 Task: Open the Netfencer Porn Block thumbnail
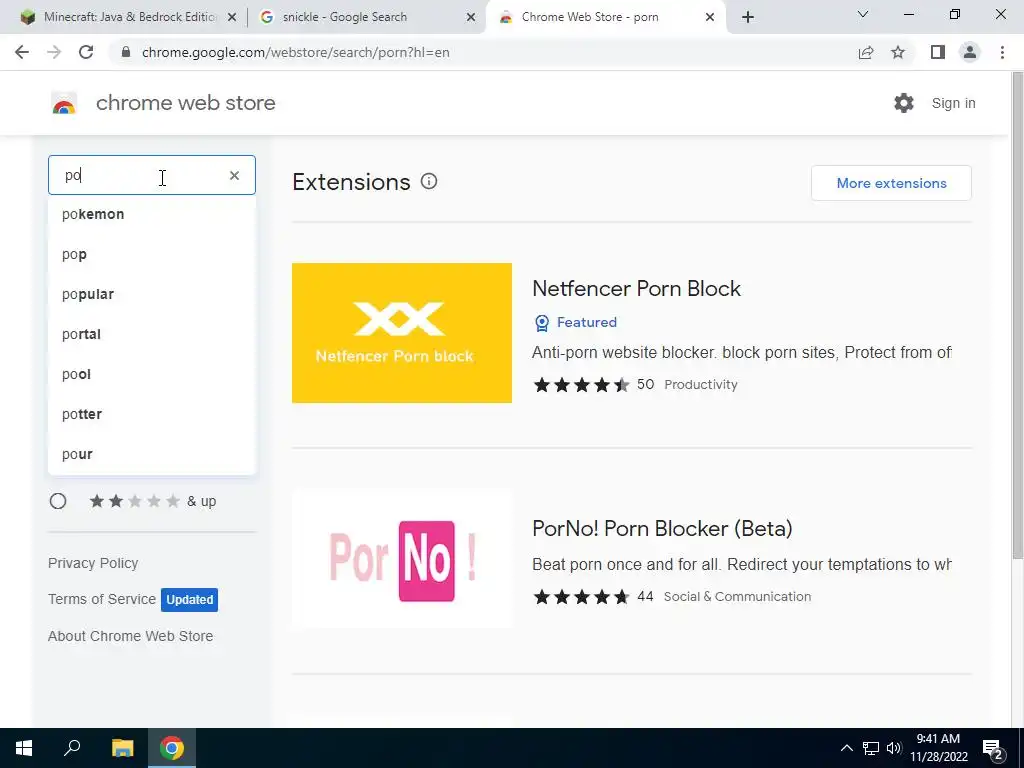click(x=402, y=333)
